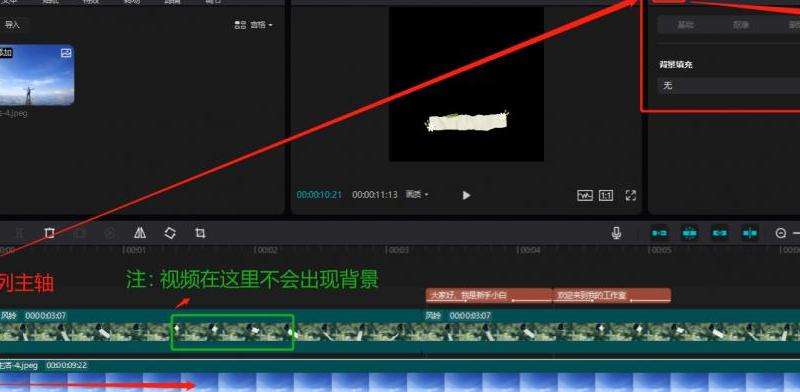Viewport: 800px width, 392px height.
Task: Select the crop tool icon
Action: (x=200, y=233)
